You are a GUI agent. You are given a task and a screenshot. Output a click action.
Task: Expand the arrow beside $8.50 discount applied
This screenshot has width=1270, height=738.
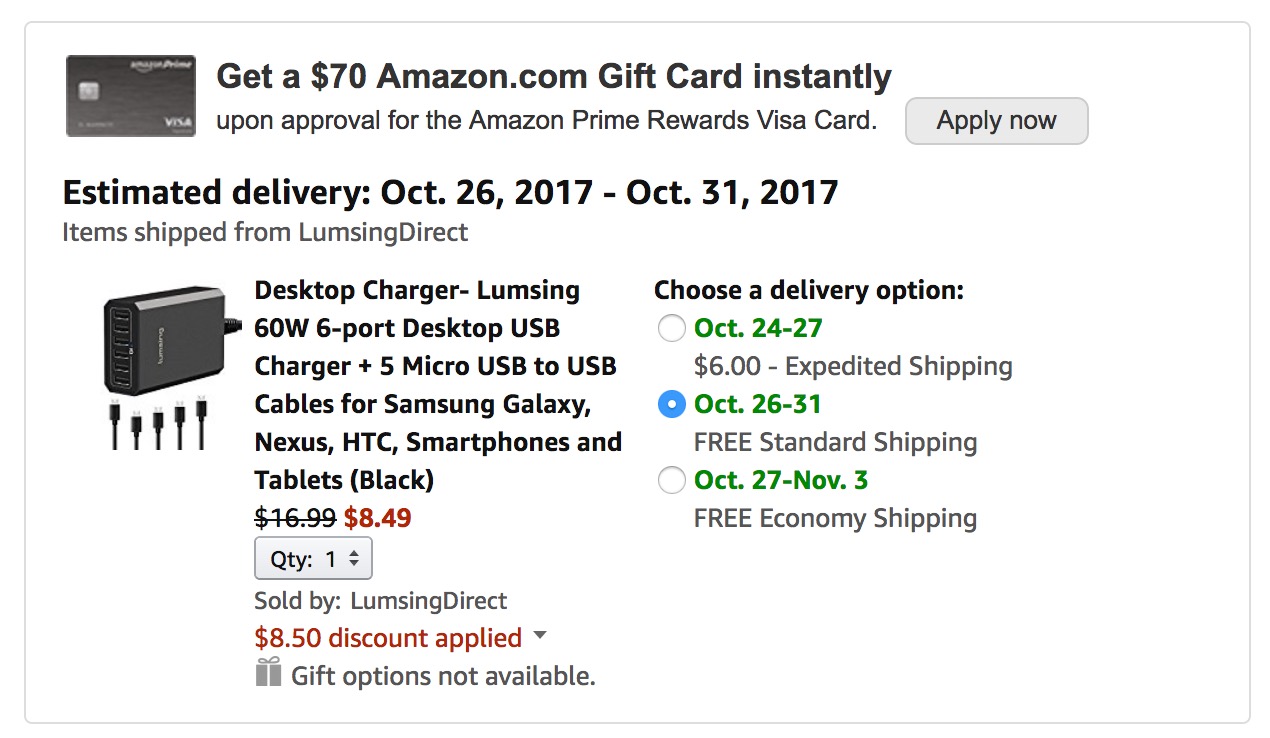coord(540,636)
